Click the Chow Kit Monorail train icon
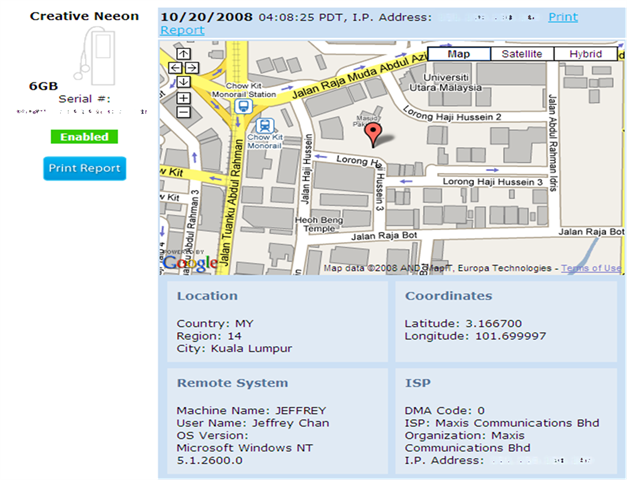 (x=265, y=126)
